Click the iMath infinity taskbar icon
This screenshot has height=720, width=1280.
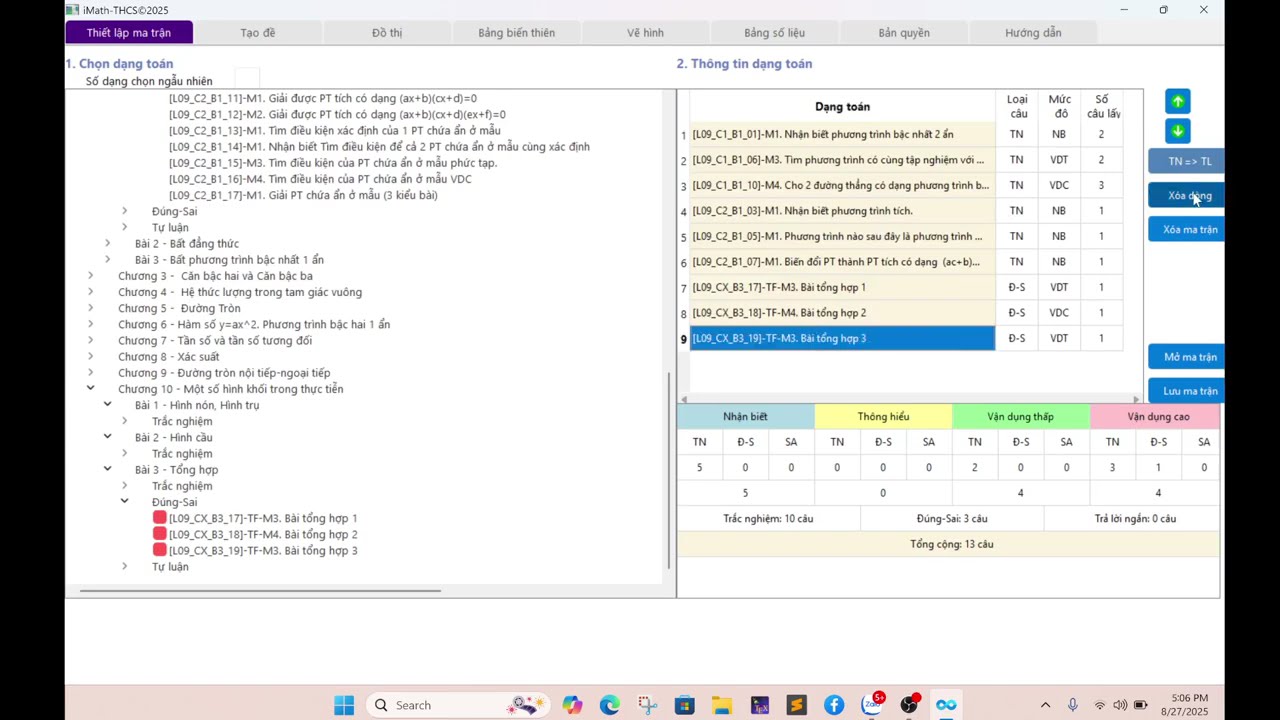[946, 705]
